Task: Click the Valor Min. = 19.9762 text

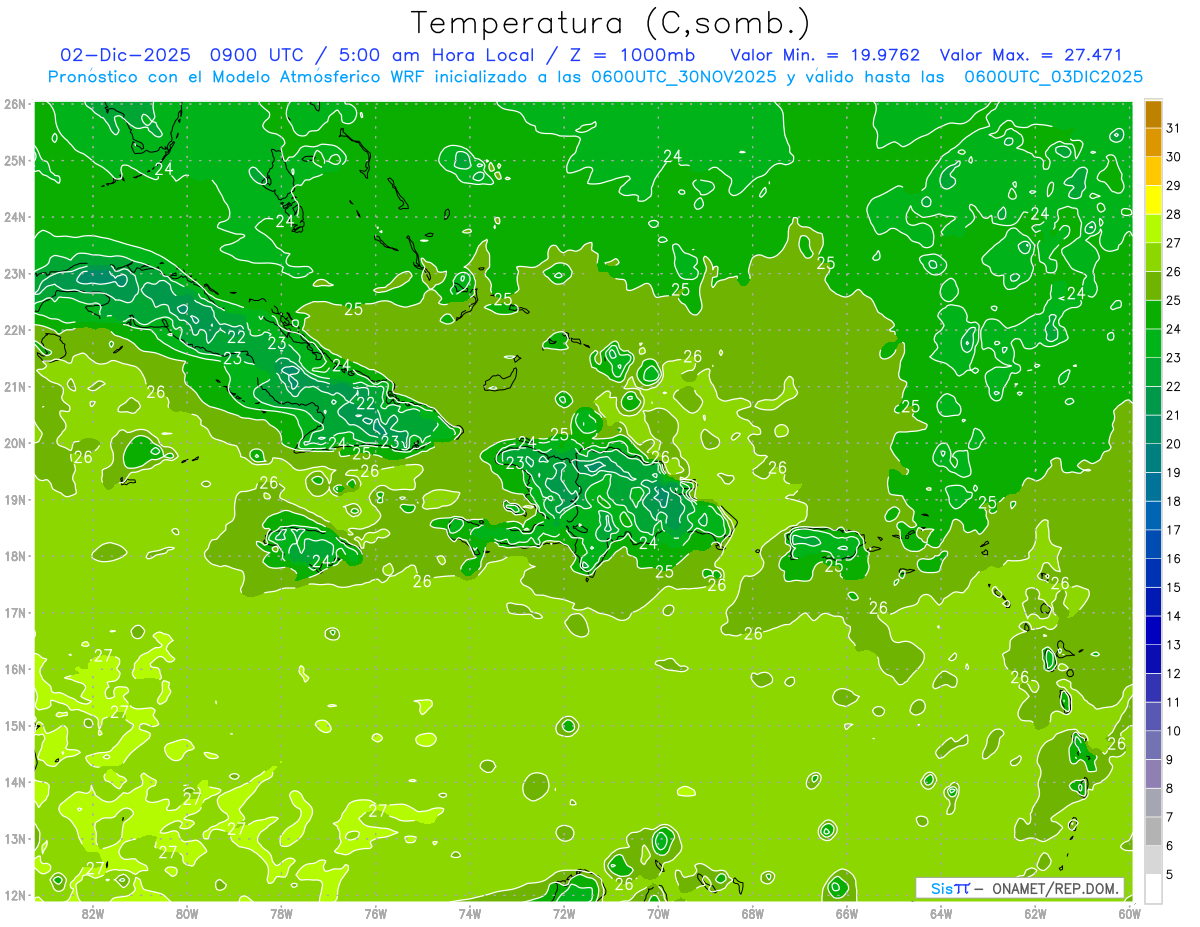Action: click(825, 55)
